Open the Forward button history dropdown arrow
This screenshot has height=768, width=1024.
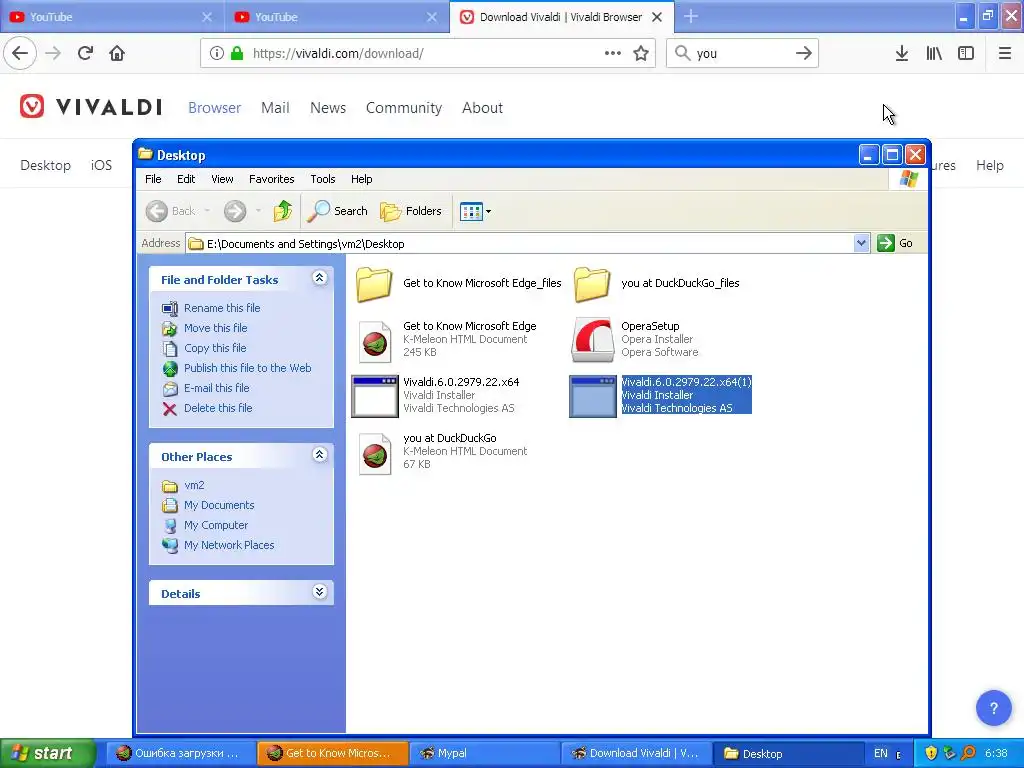click(259, 211)
